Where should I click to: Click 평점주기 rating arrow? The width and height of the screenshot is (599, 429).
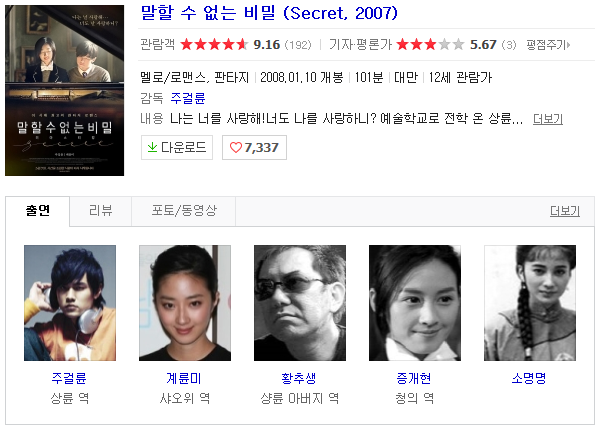point(568,45)
